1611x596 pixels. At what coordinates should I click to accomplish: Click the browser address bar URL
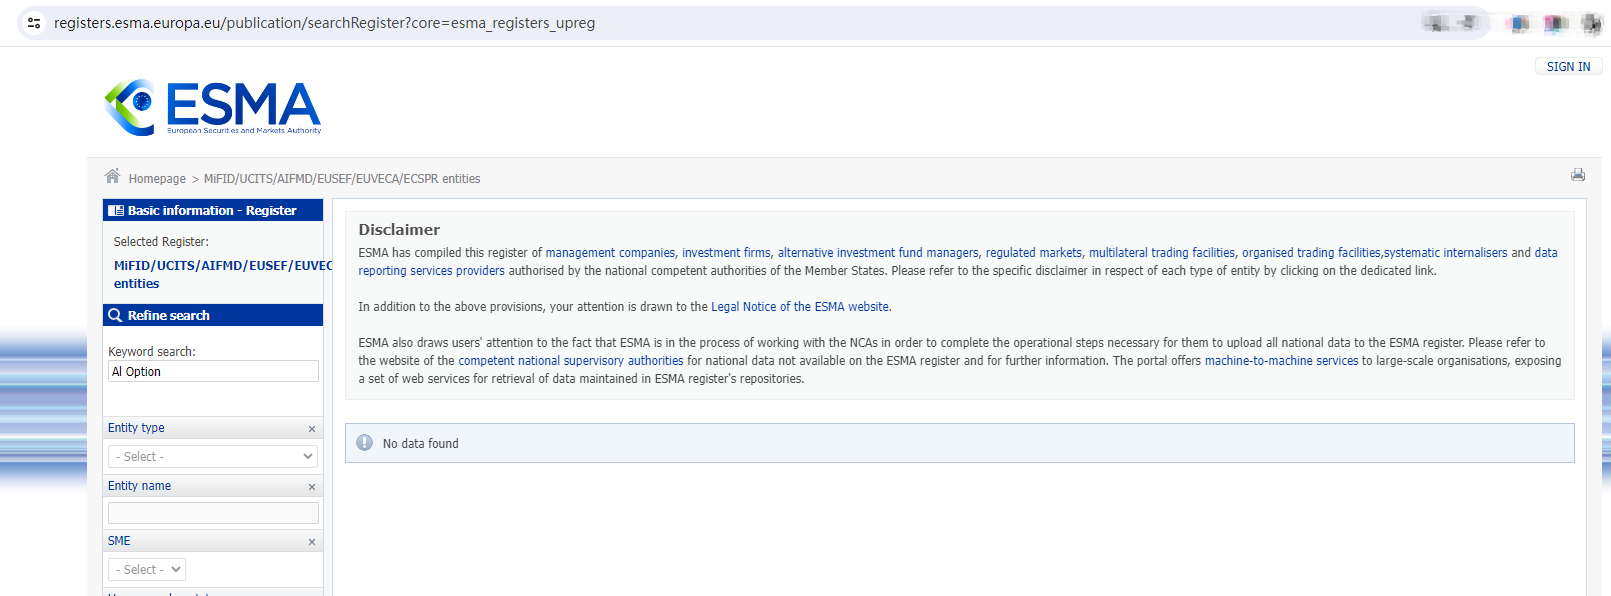[x=324, y=23]
